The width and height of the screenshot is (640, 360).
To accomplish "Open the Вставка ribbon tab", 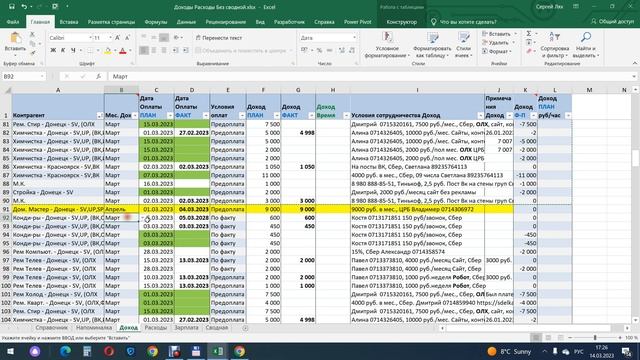I will tap(69, 22).
